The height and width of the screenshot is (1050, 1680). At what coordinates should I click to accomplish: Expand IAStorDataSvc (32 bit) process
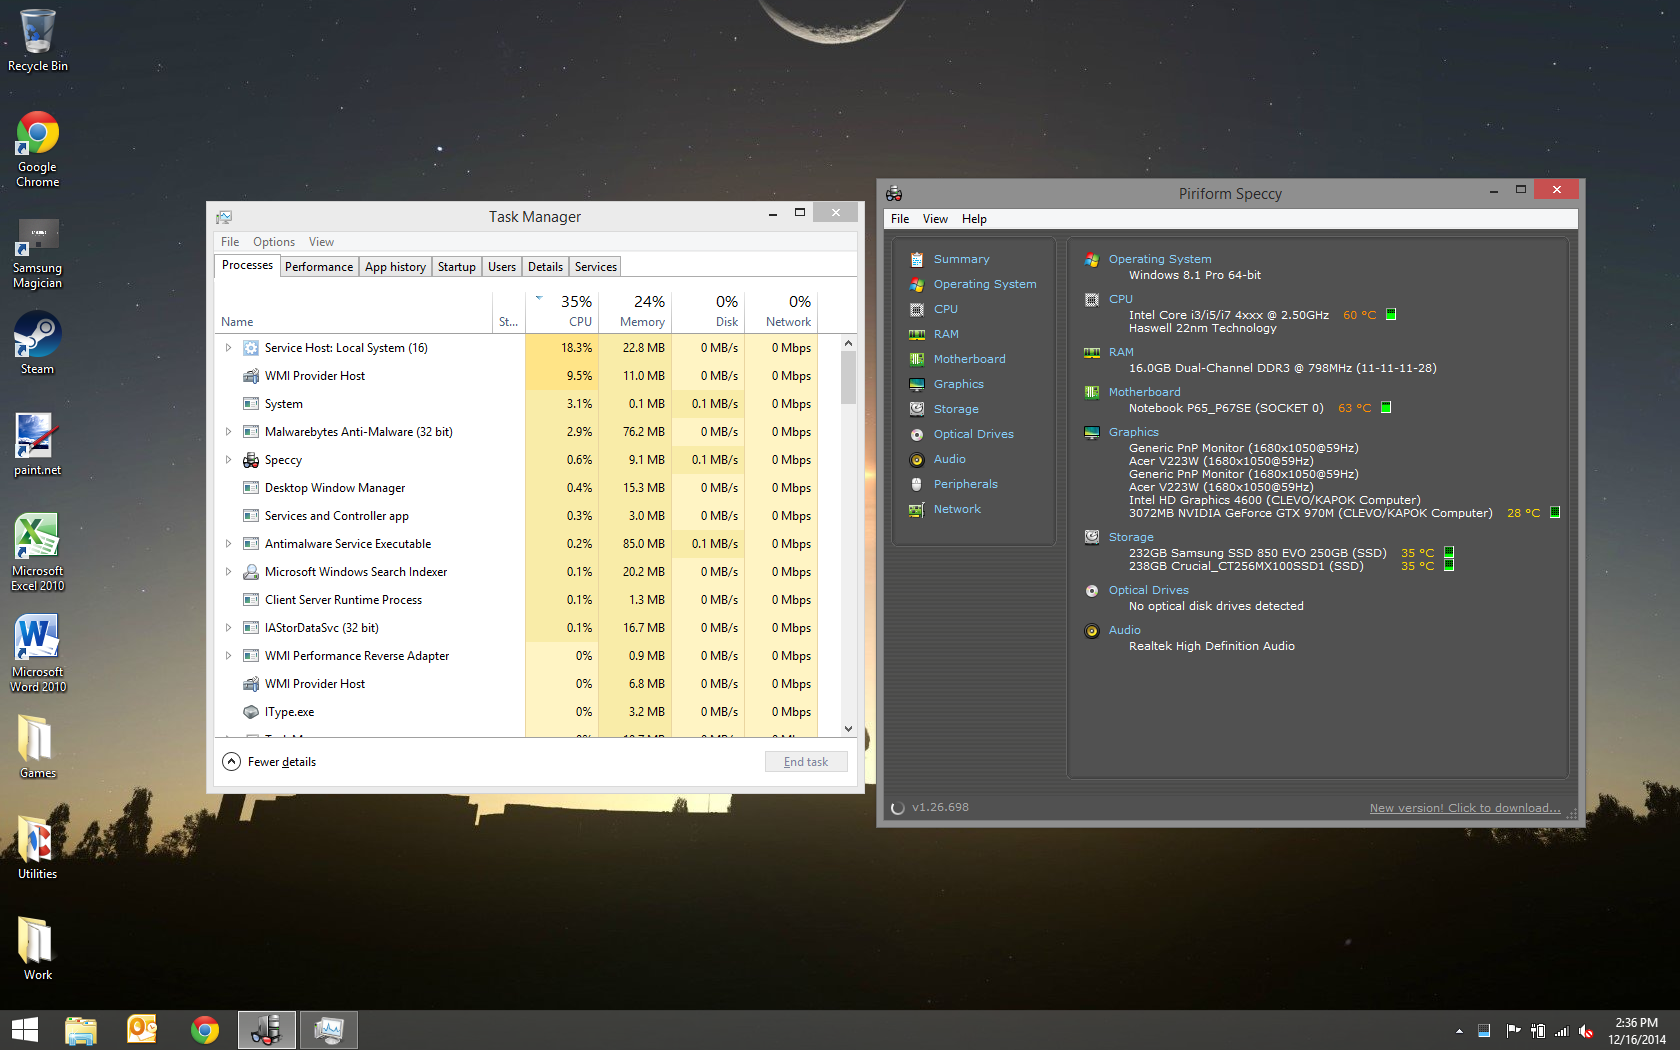point(228,628)
